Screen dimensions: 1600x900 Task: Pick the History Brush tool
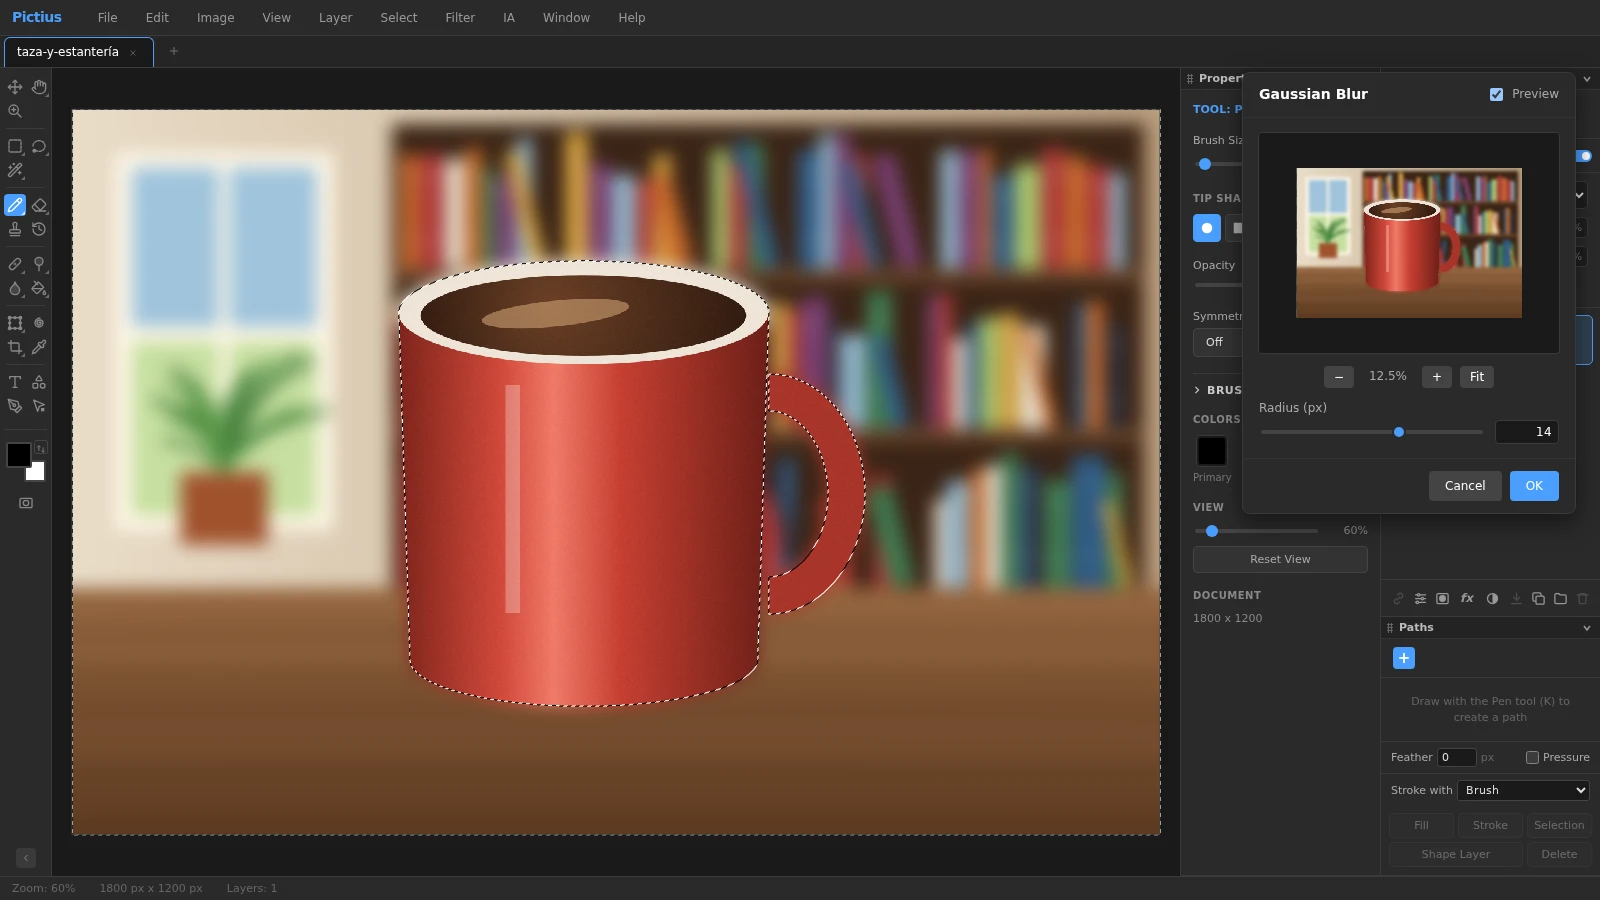click(39, 229)
